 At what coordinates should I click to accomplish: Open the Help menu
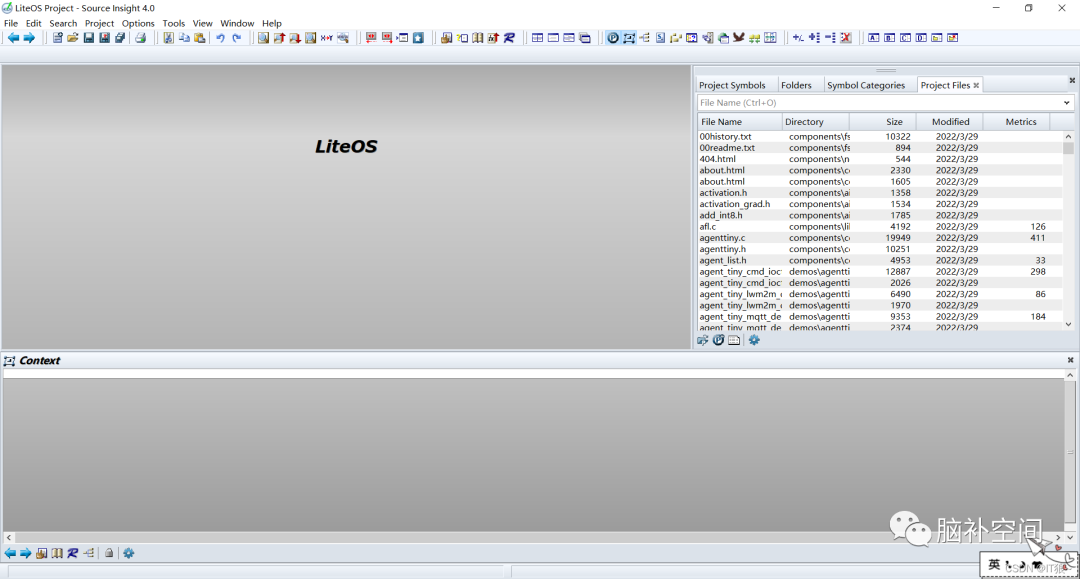click(x=272, y=23)
